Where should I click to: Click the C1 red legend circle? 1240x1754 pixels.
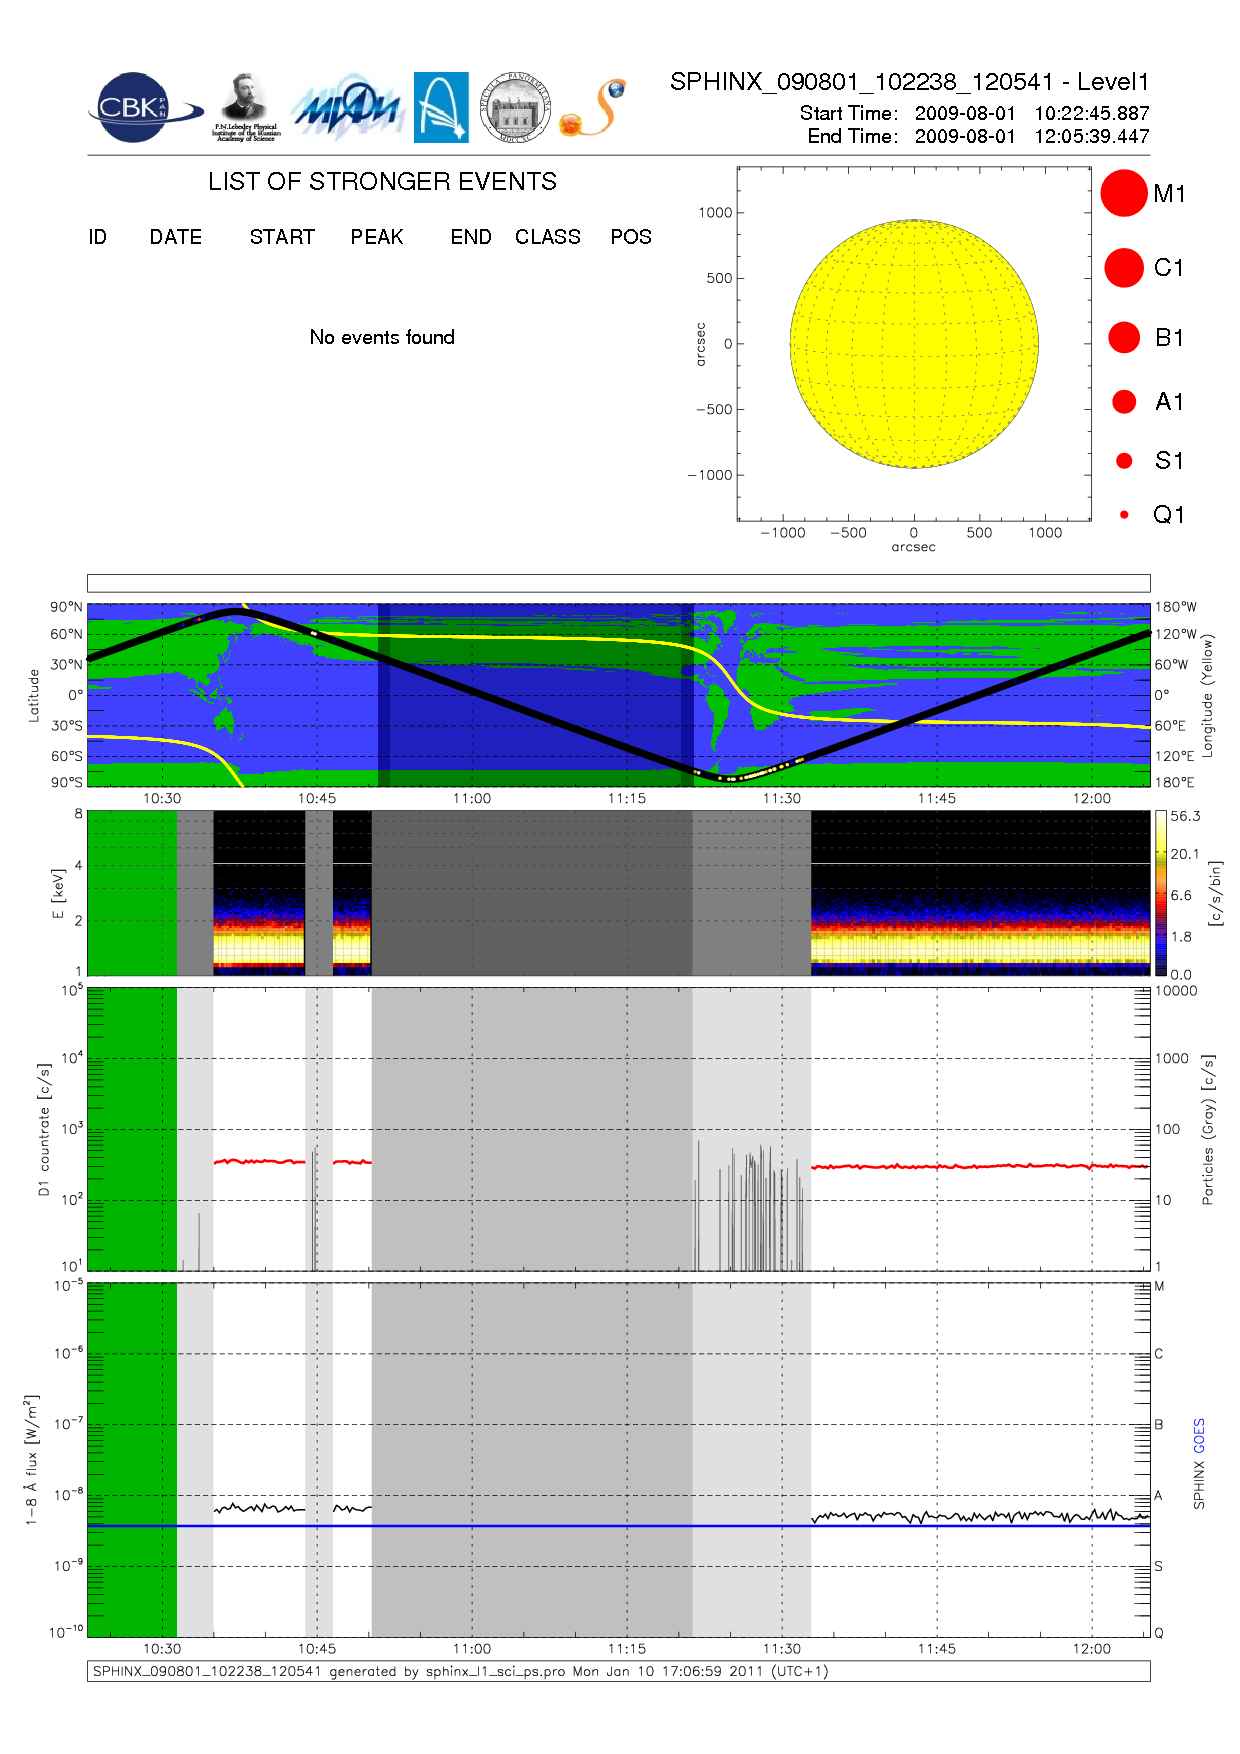1123,268
